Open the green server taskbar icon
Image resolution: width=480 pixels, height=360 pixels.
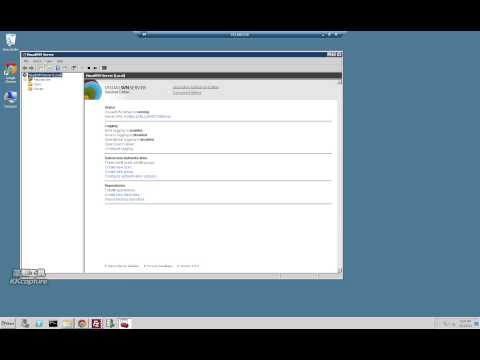click(110, 323)
